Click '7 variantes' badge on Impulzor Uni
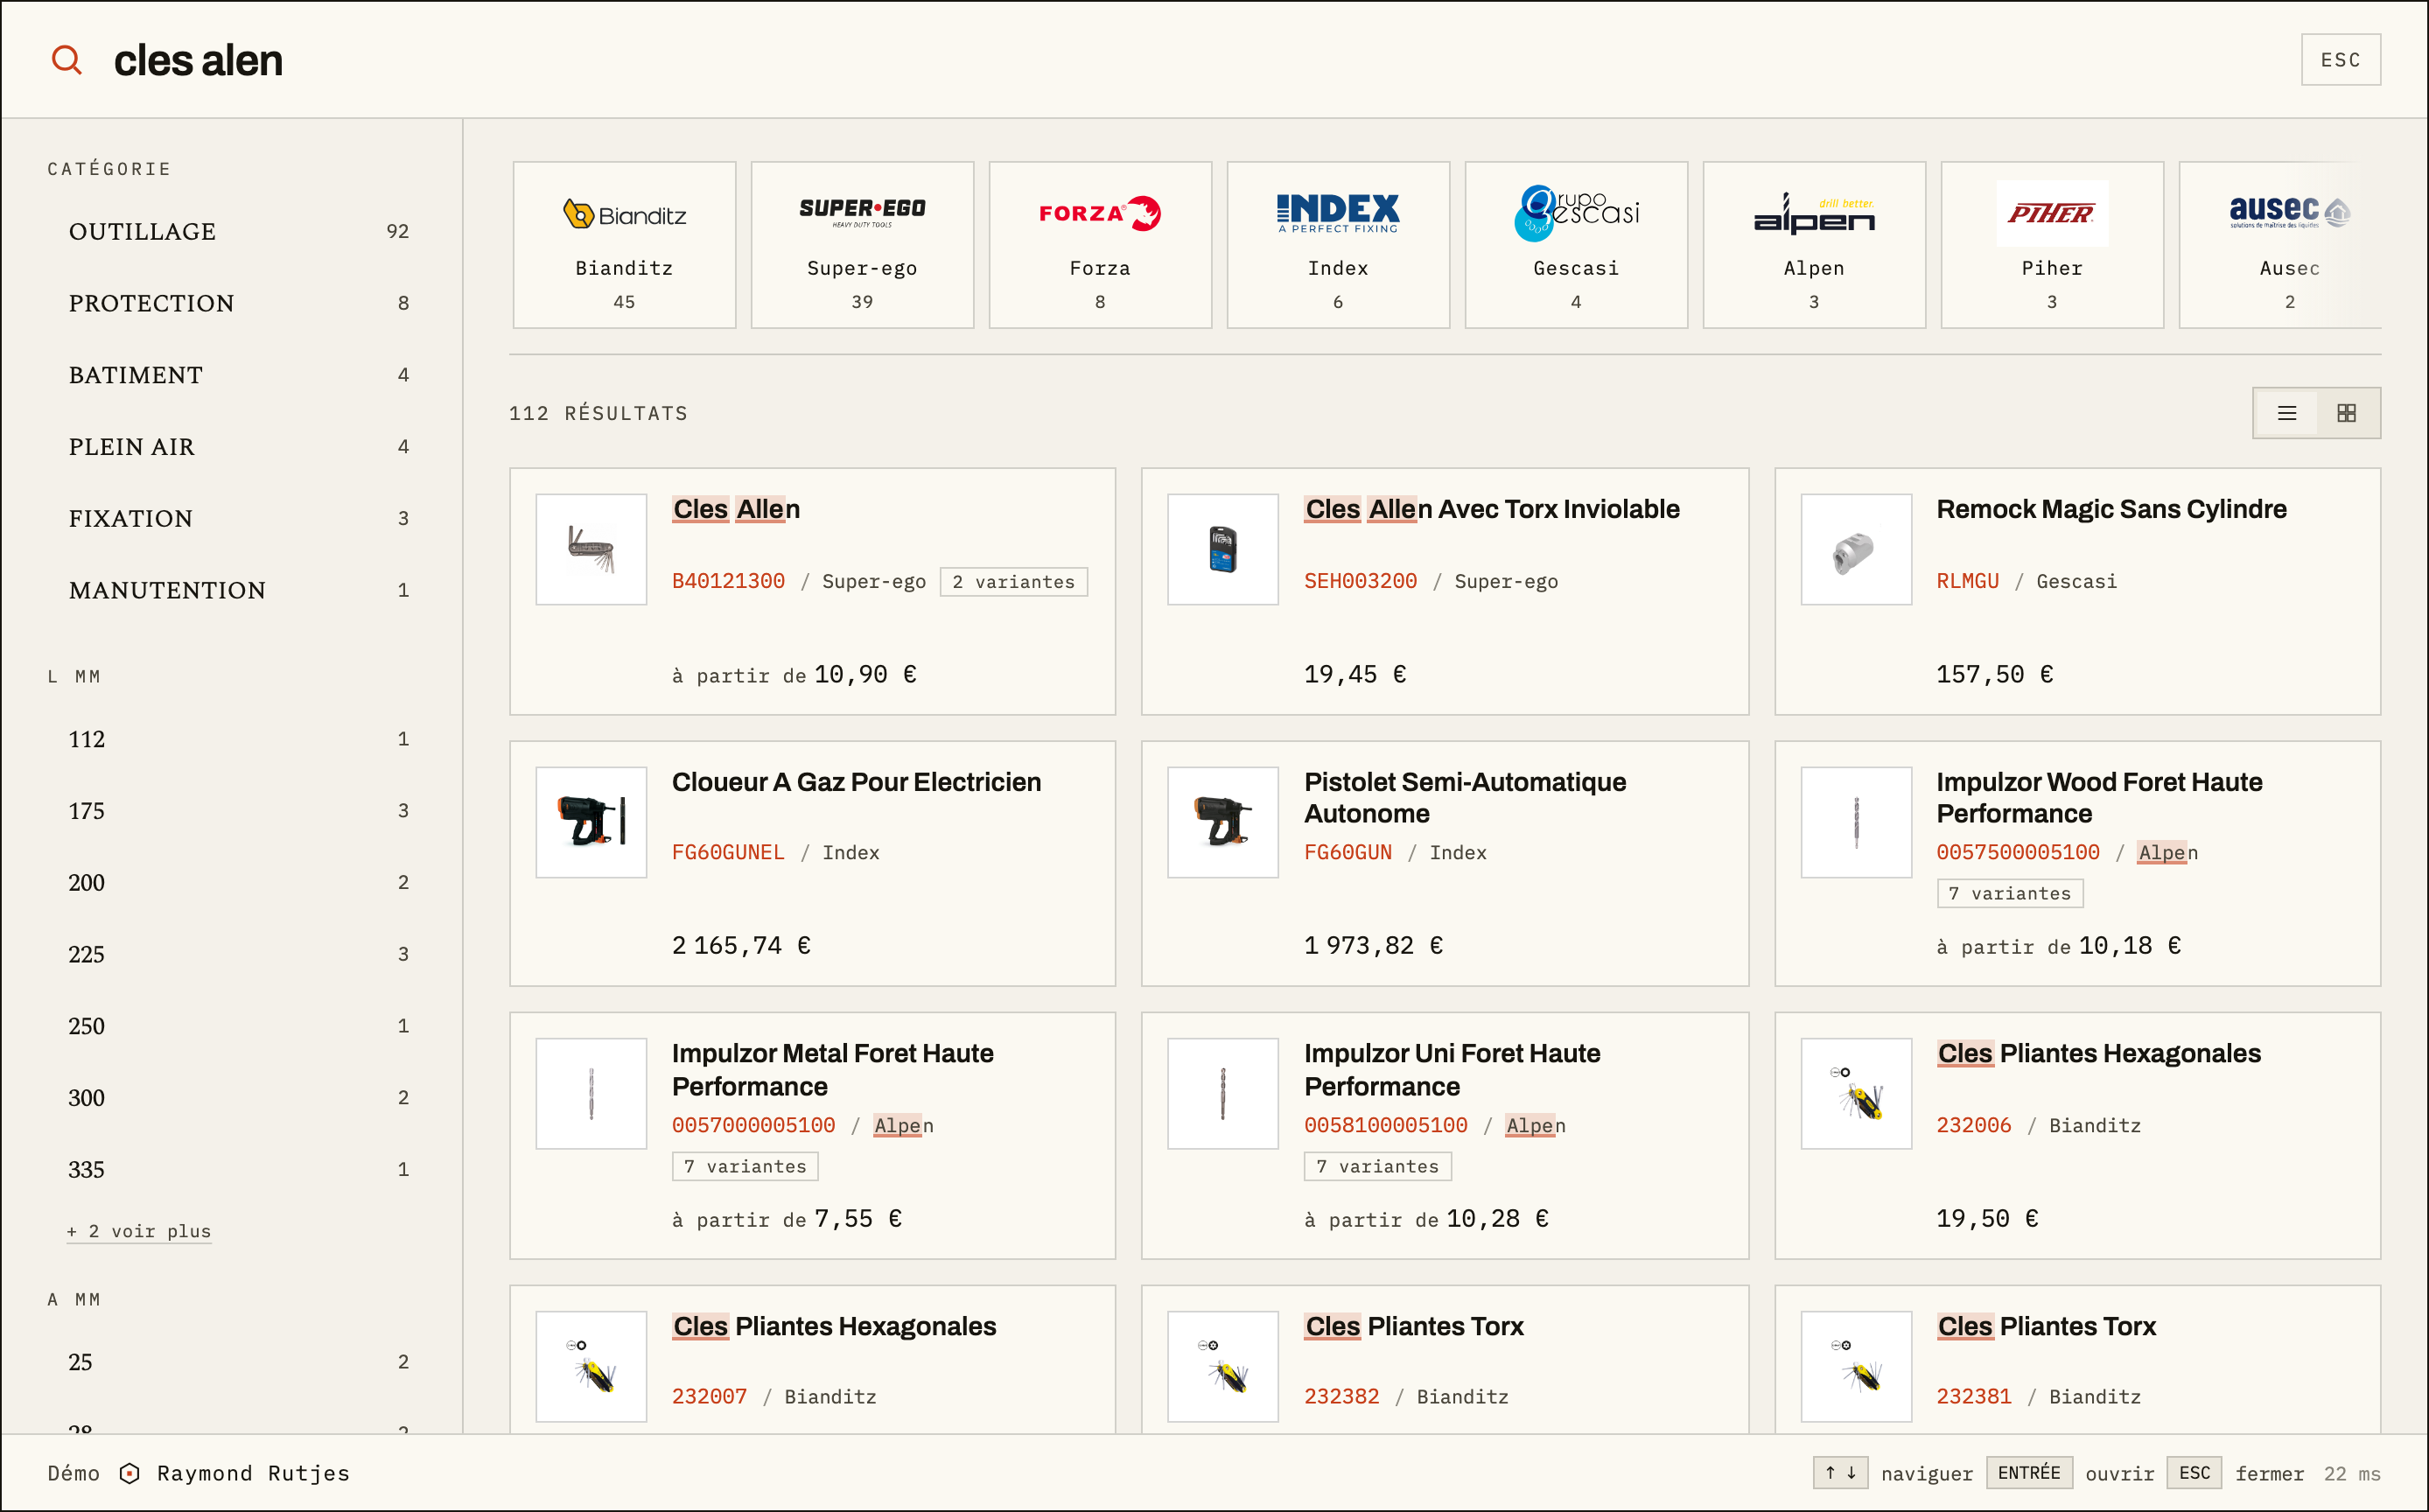The height and width of the screenshot is (1512, 2429). 1377,1167
